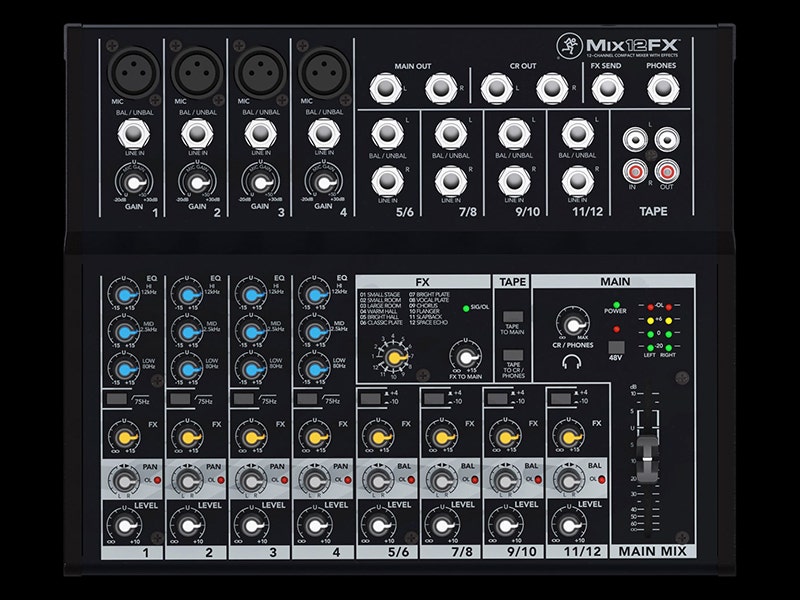This screenshot has width=800, height=600.
Task: Toggle channel 5/6 +4/-10 level switch
Action: [371, 398]
